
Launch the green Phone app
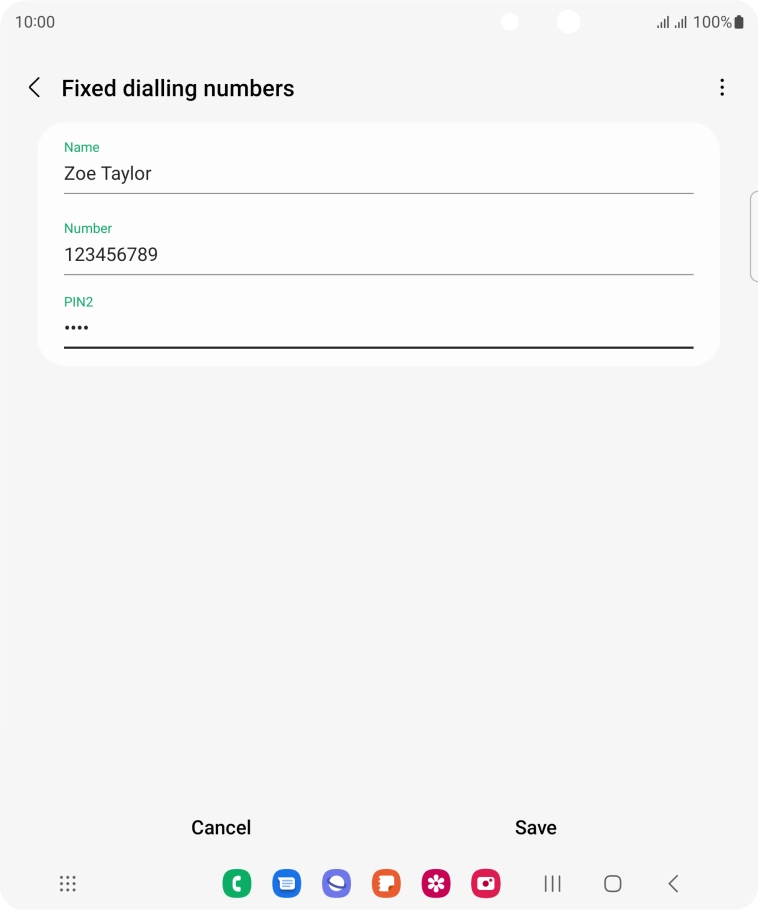237,883
